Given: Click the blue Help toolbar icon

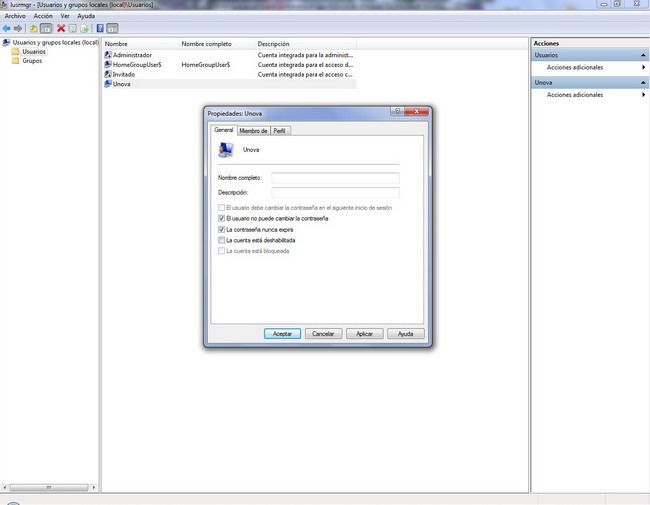Looking at the screenshot, I should [x=100, y=28].
